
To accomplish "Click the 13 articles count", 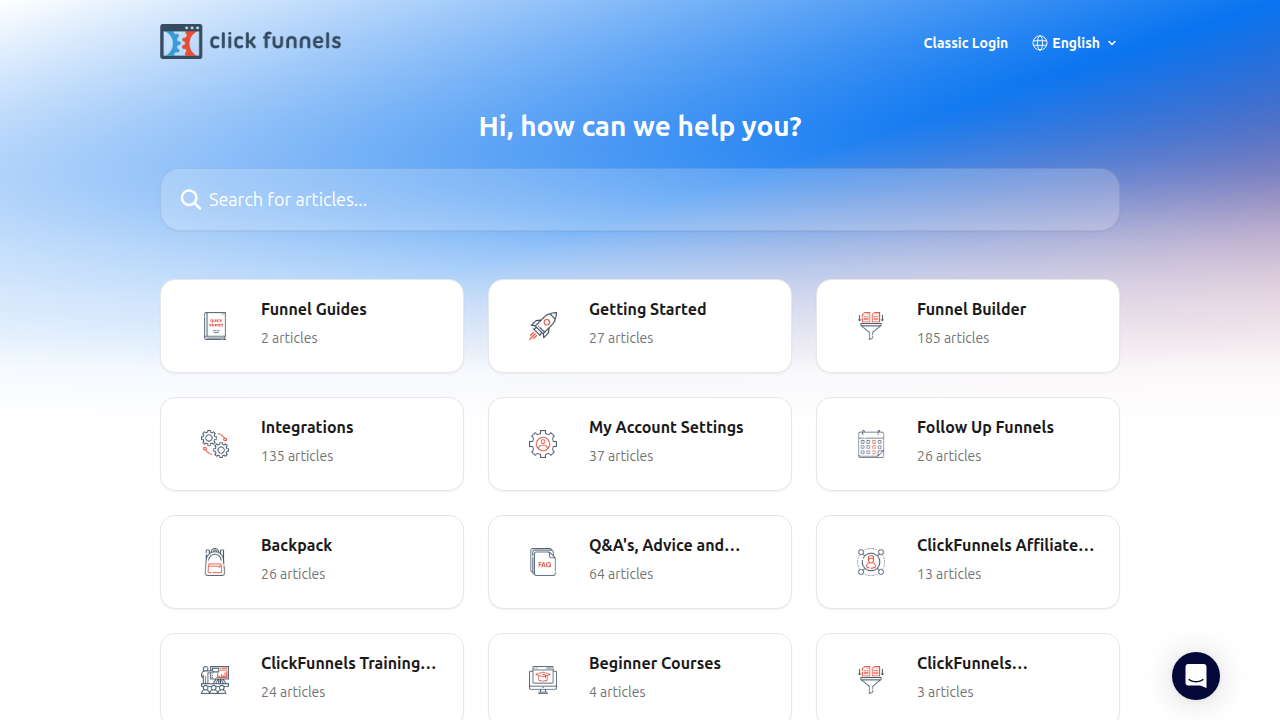I will (x=949, y=574).
